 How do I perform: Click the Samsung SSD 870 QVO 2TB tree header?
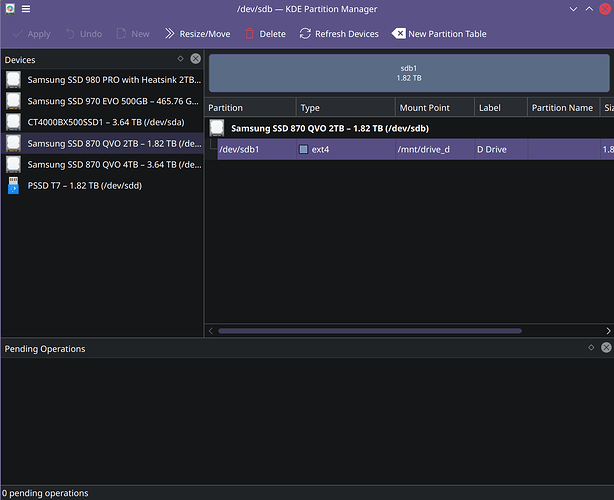[x=330, y=128]
